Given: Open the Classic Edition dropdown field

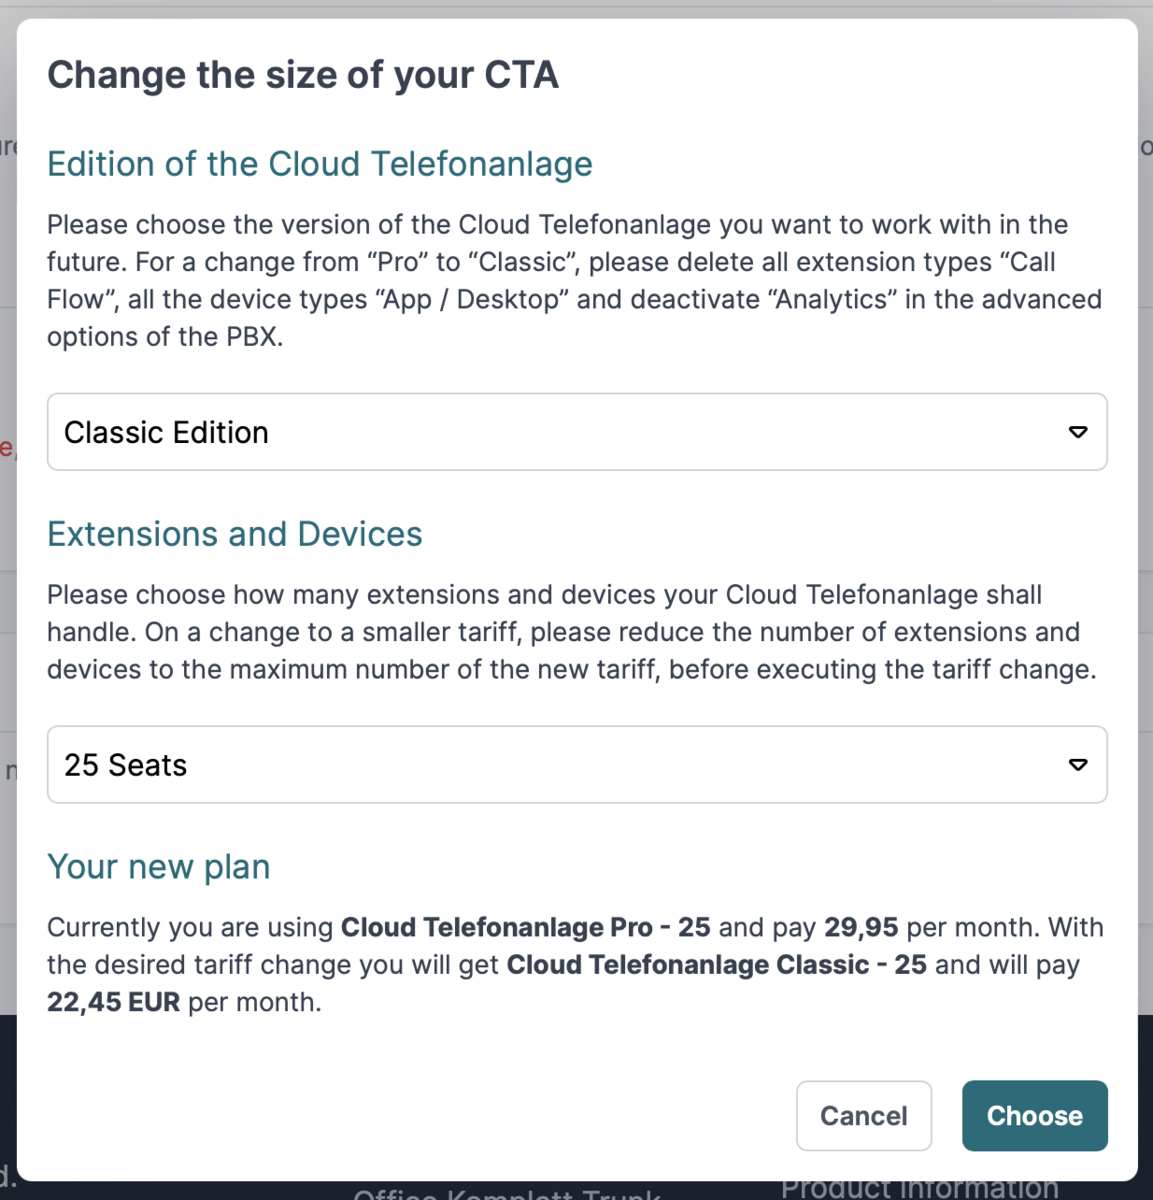Looking at the screenshot, I should coord(577,432).
